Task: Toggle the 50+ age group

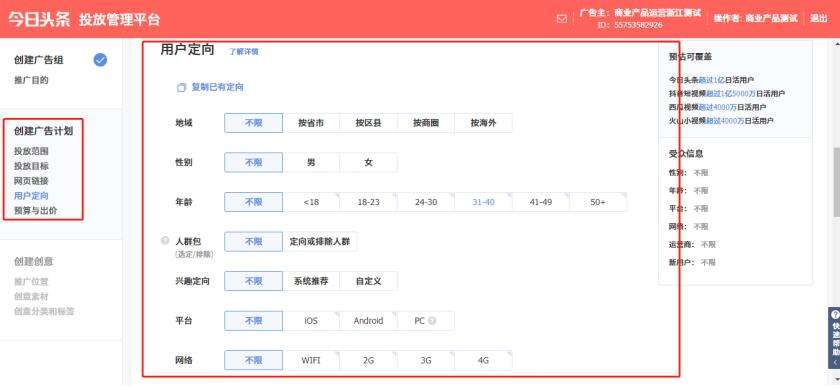Action: (x=598, y=202)
